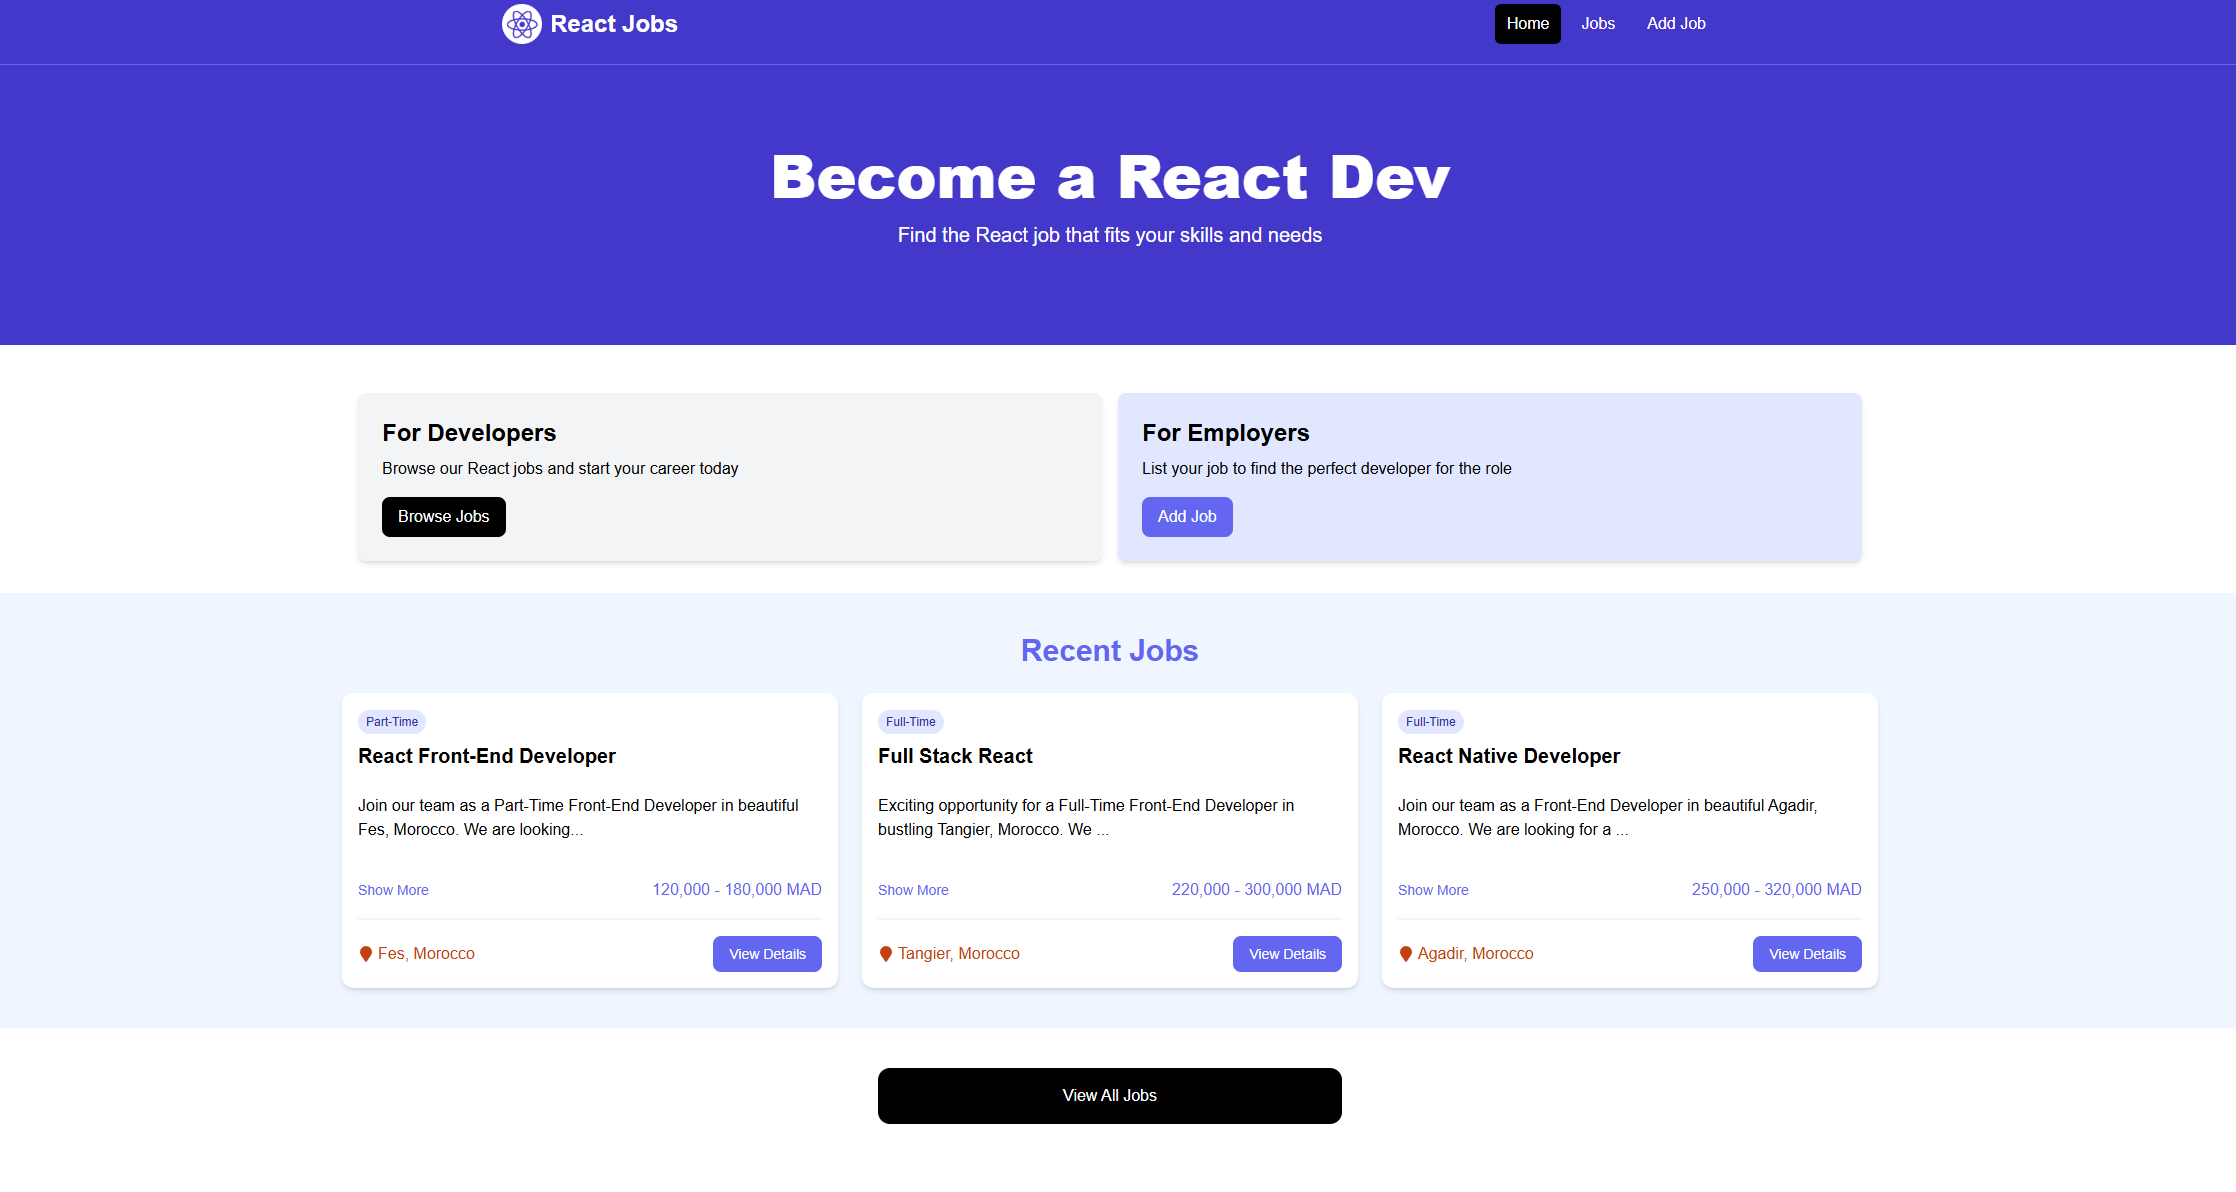2236x1192 pixels.
Task: Click the View All Jobs button
Action: [x=1110, y=1096]
